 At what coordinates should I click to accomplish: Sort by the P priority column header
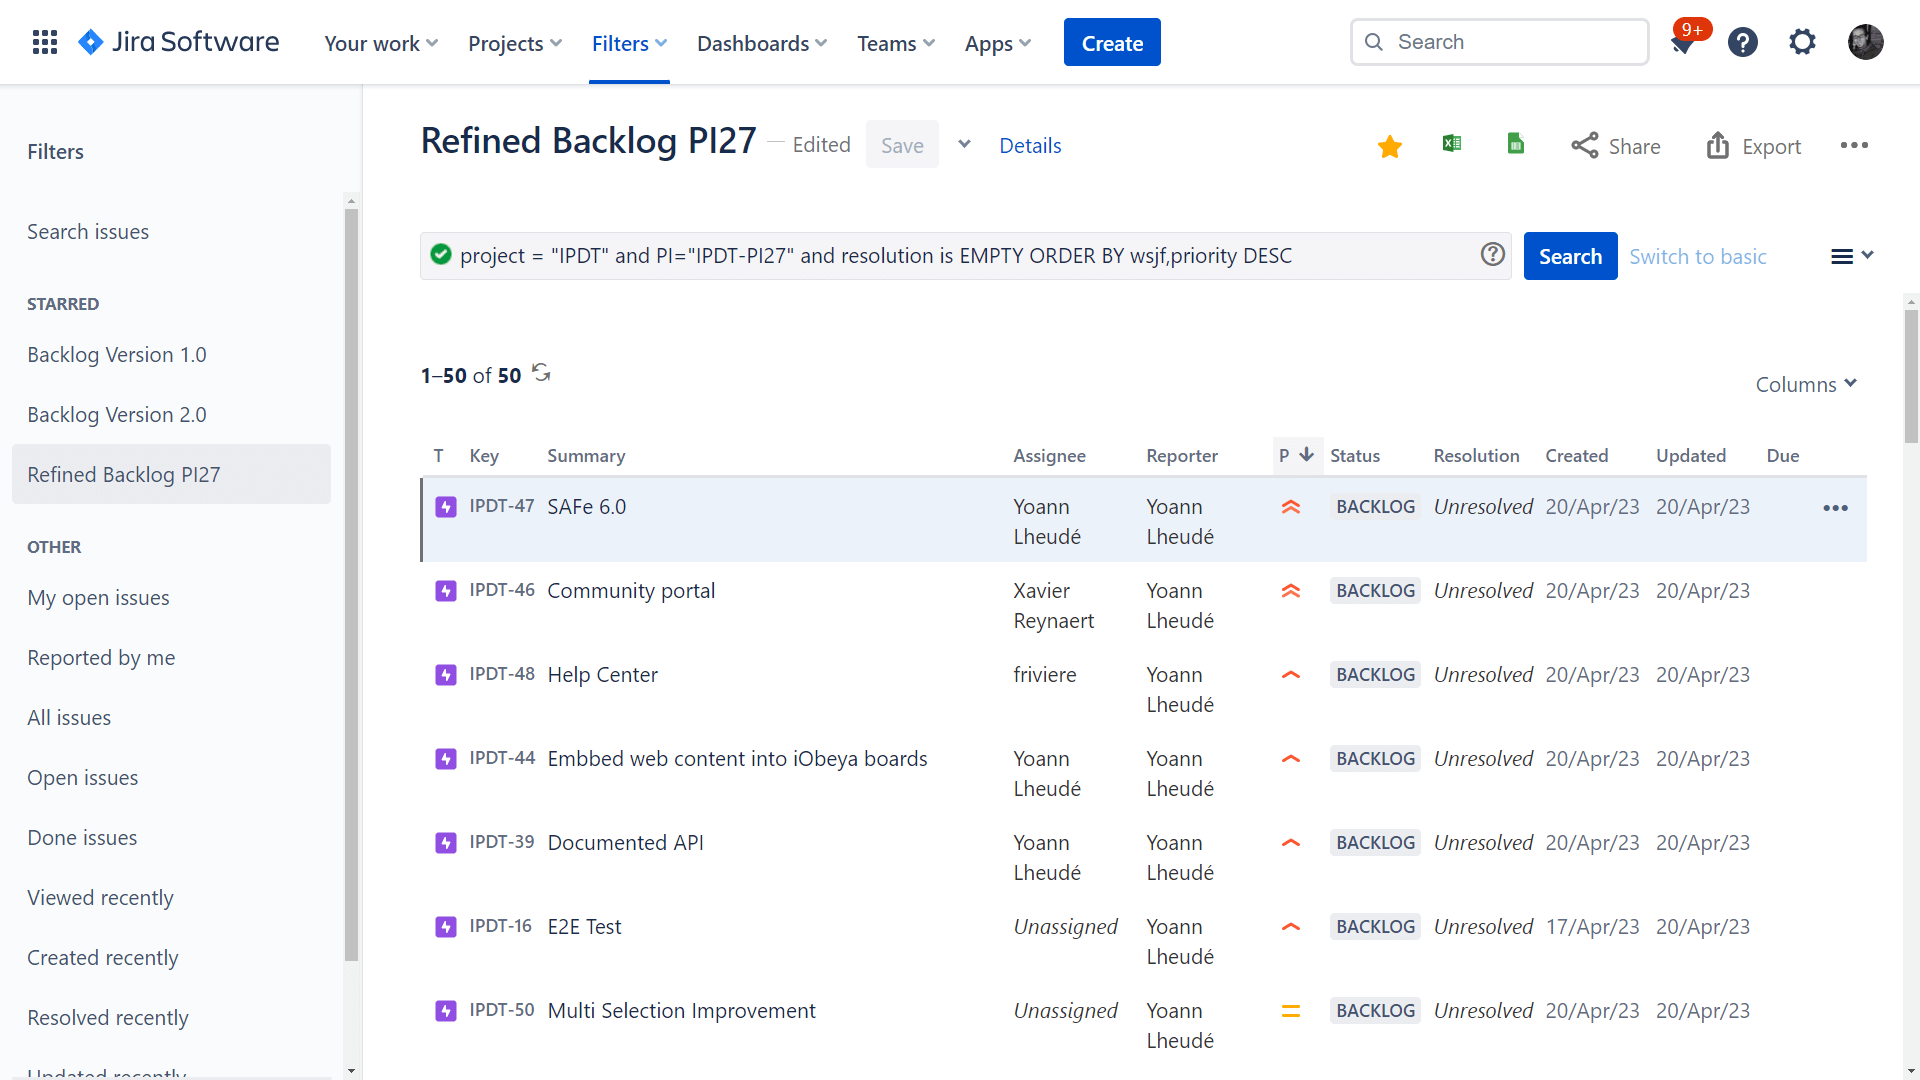coord(1297,455)
